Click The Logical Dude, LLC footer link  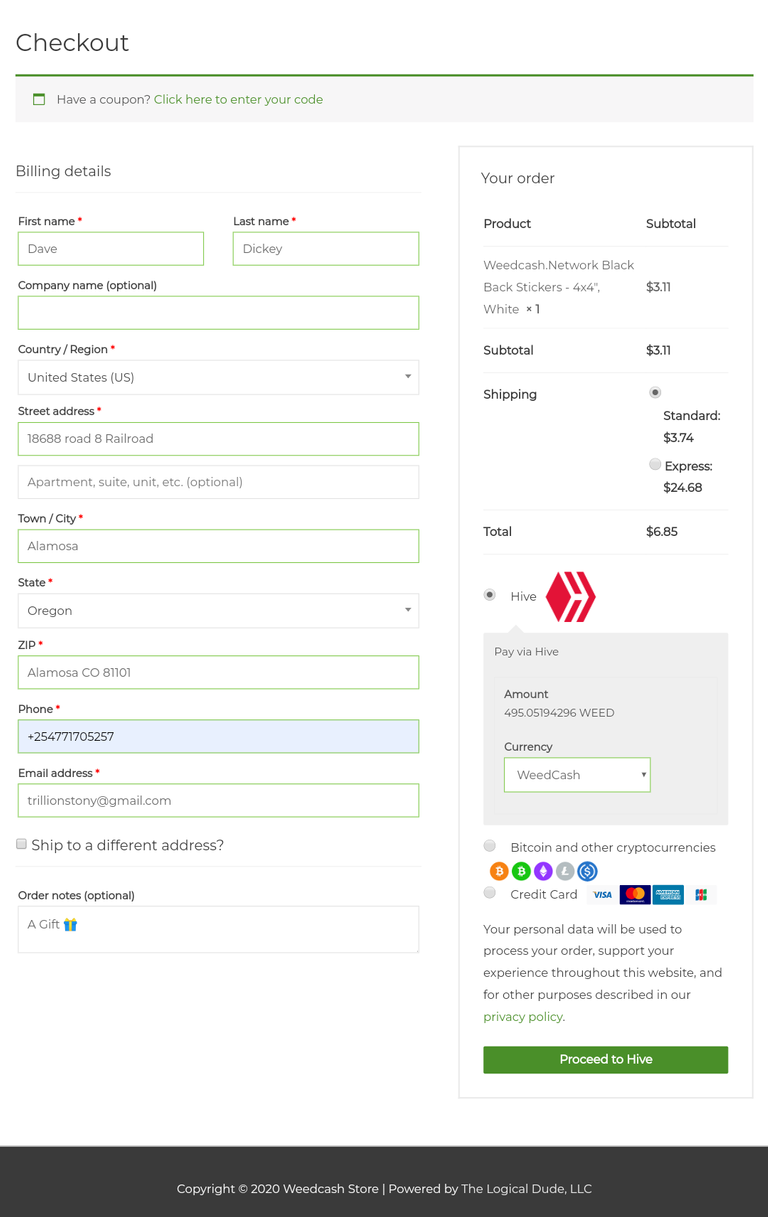526,1189
